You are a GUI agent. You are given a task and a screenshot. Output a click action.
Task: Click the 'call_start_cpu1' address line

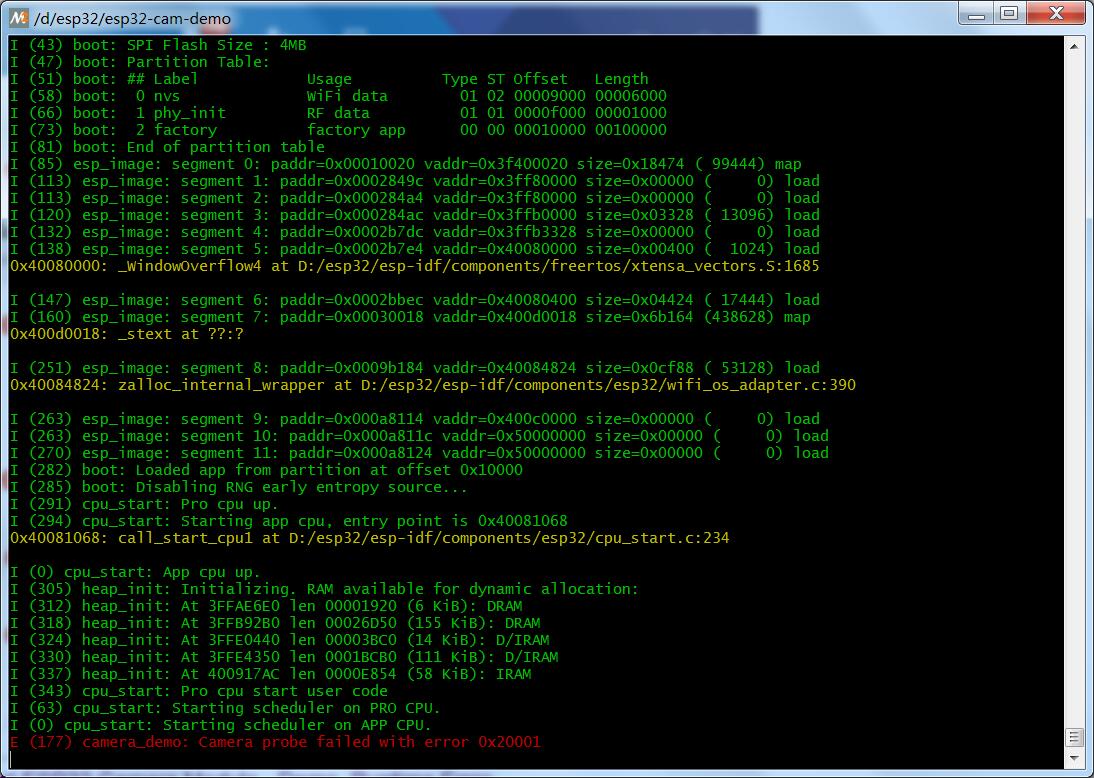coord(370,539)
